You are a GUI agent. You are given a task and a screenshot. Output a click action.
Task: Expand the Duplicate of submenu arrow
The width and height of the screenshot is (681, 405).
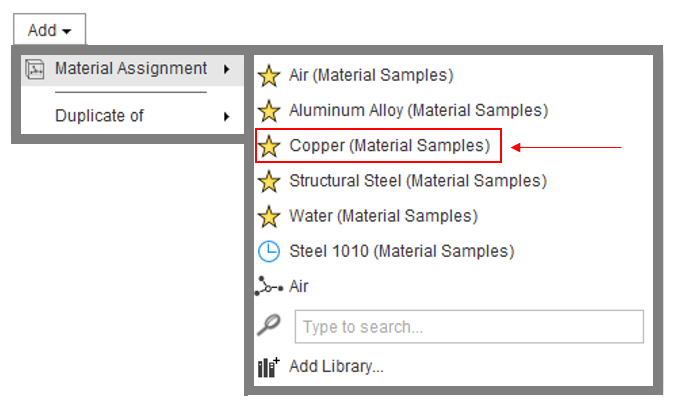(226, 116)
